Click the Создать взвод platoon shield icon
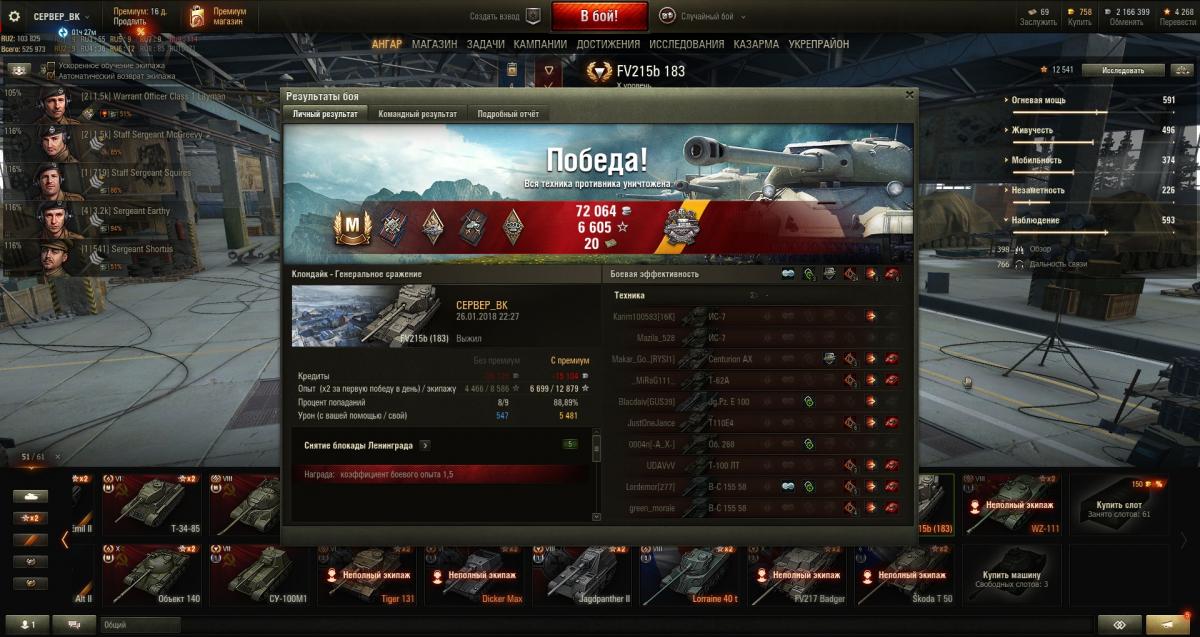Image resolution: width=1200 pixels, height=637 pixels. click(533, 16)
